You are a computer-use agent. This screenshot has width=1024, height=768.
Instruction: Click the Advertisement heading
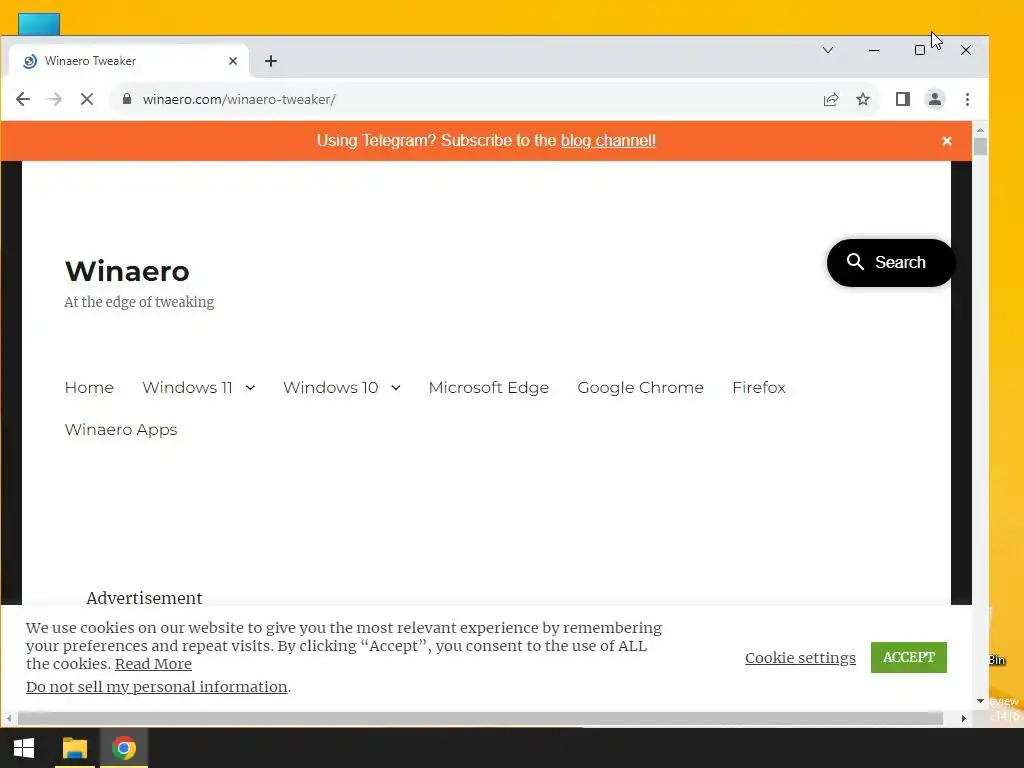(x=144, y=598)
